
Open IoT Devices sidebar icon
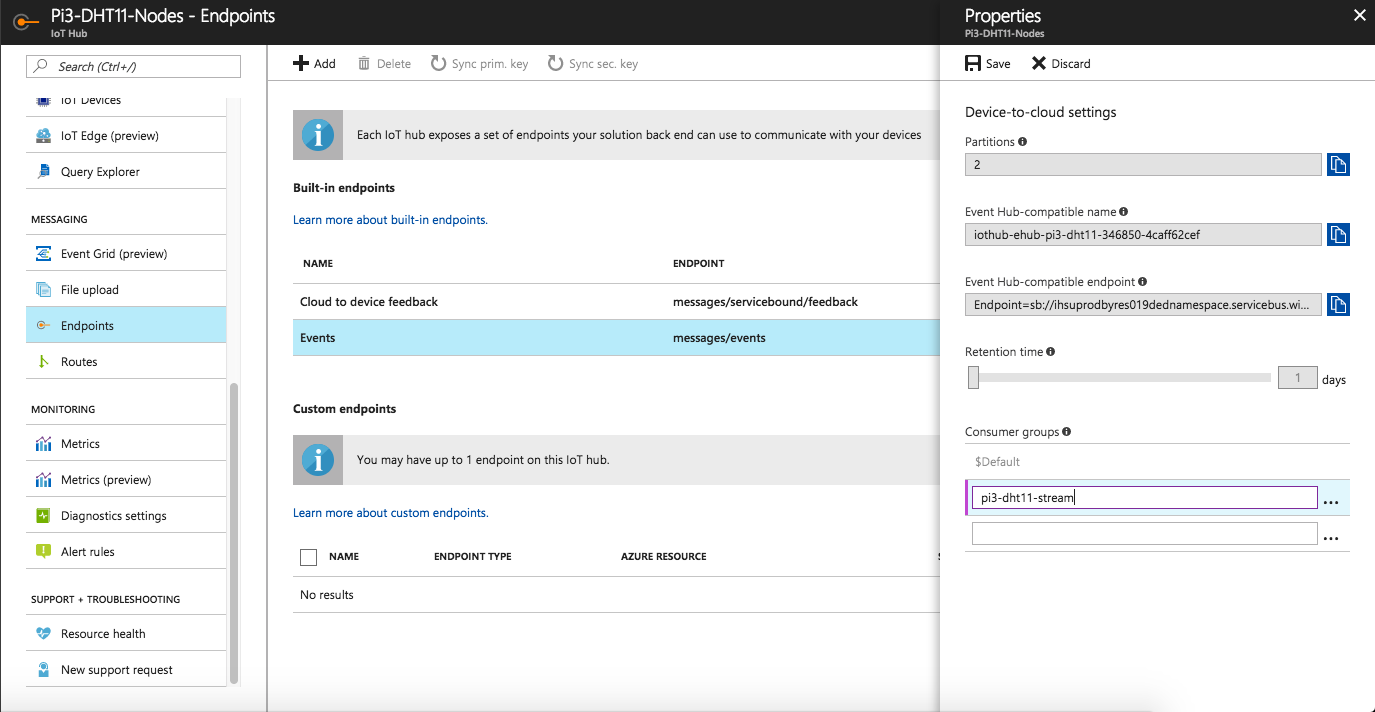coord(43,100)
